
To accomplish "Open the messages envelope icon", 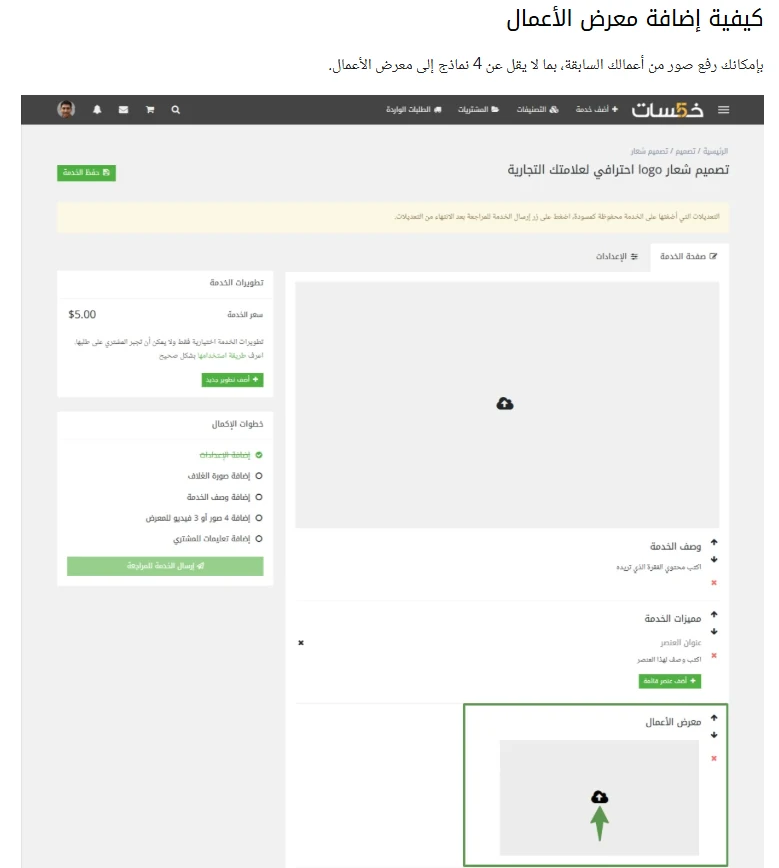I will point(123,110).
